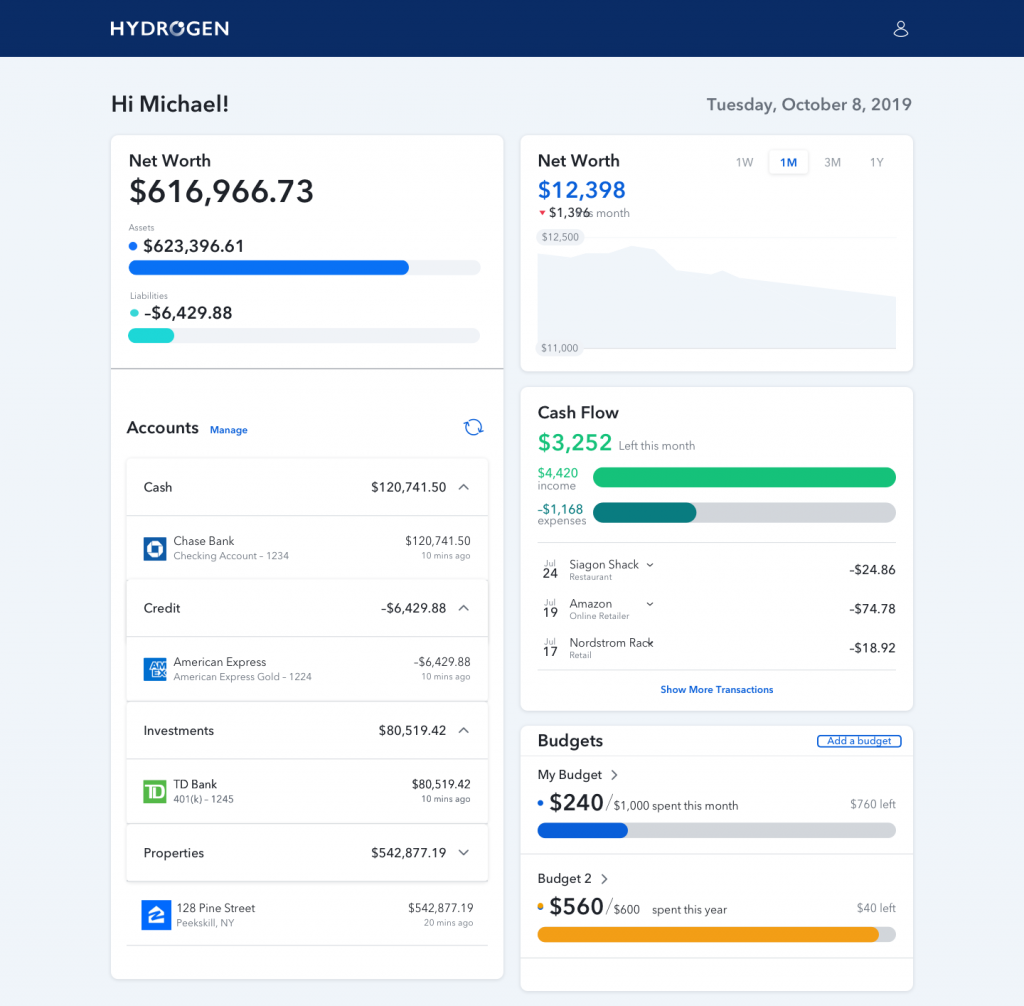Image resolution: width=1024 pixels, height=1006 pixels.
Task: Collapse the Cash accounts section
Action: (x=463, y=487)
